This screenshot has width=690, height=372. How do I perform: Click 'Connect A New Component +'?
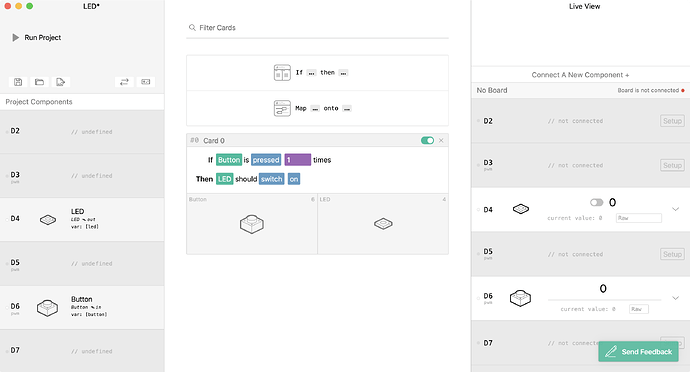(580, 75)
